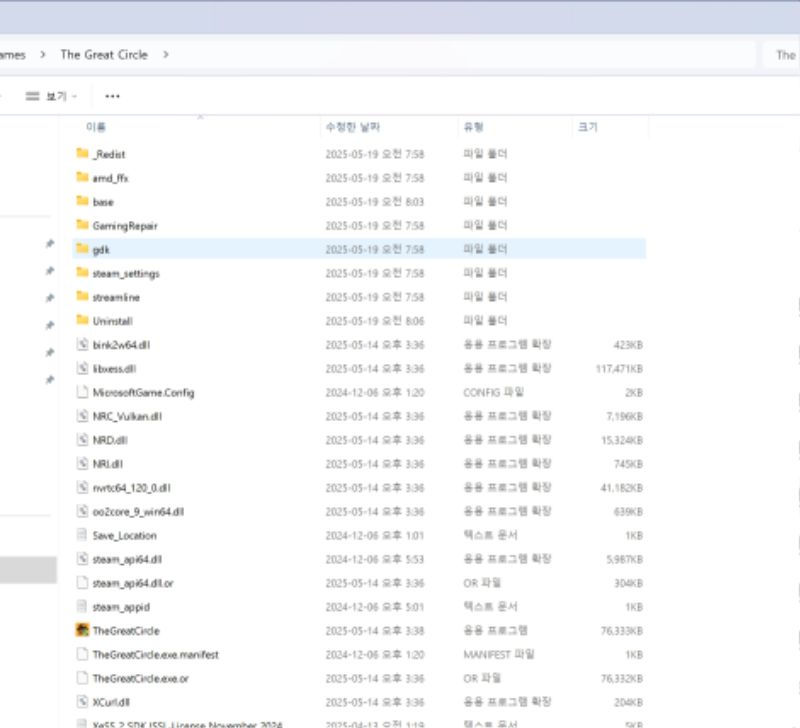This screenshot has width=800, height=728.
Task: Select the steam_appid text document icon
Action: tap(82, 607)
